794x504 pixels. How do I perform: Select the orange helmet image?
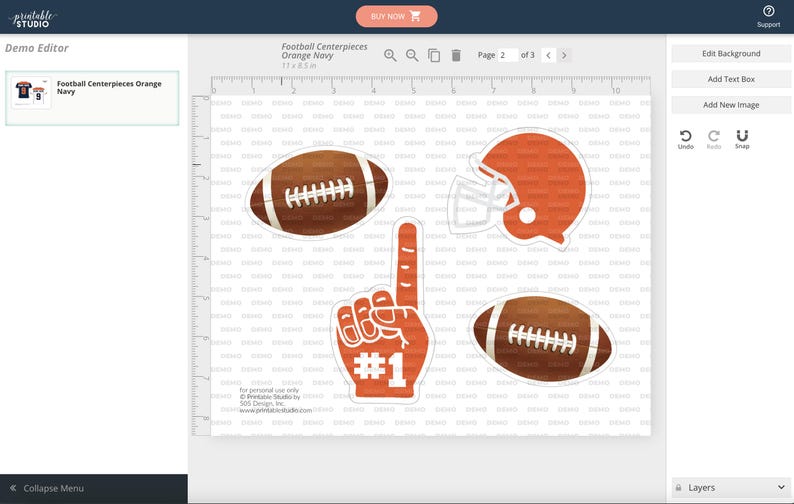pos(520,187)
